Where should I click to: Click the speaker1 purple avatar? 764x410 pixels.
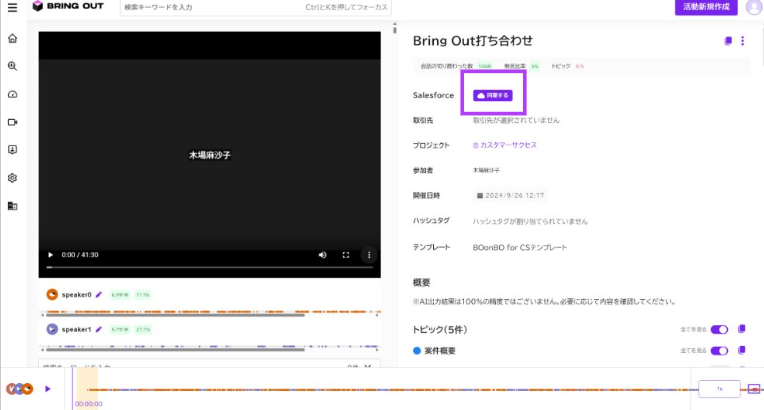point(52,330)
